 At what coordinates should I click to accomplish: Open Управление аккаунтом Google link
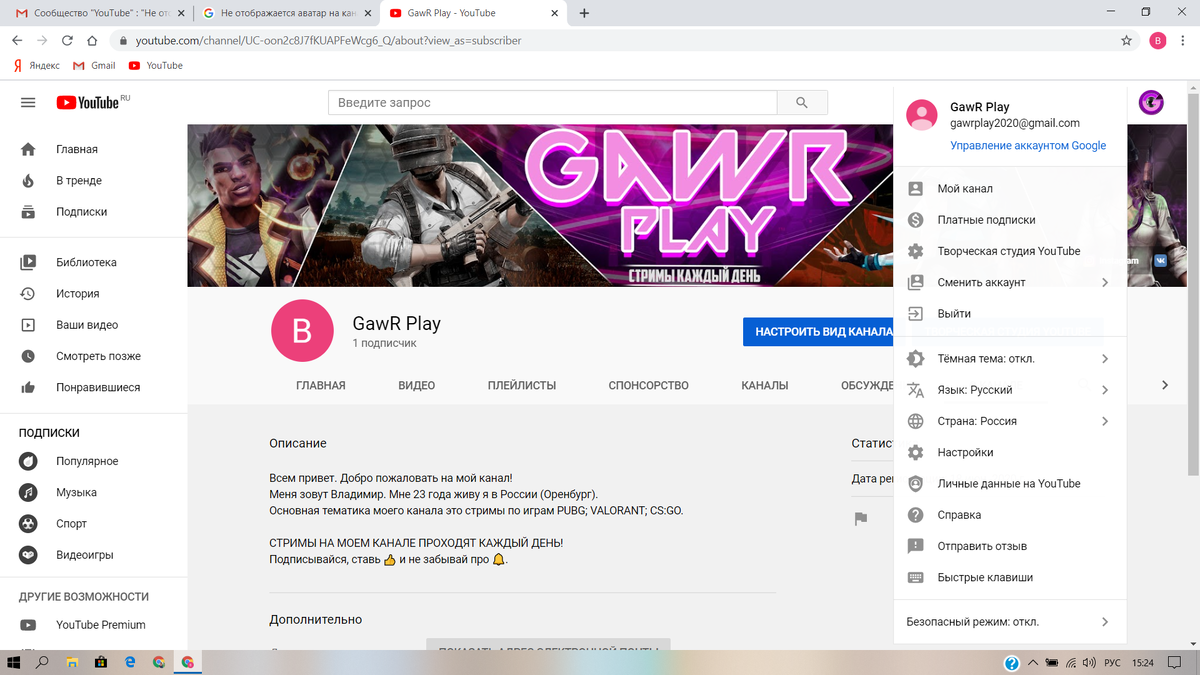point(1028,146)
